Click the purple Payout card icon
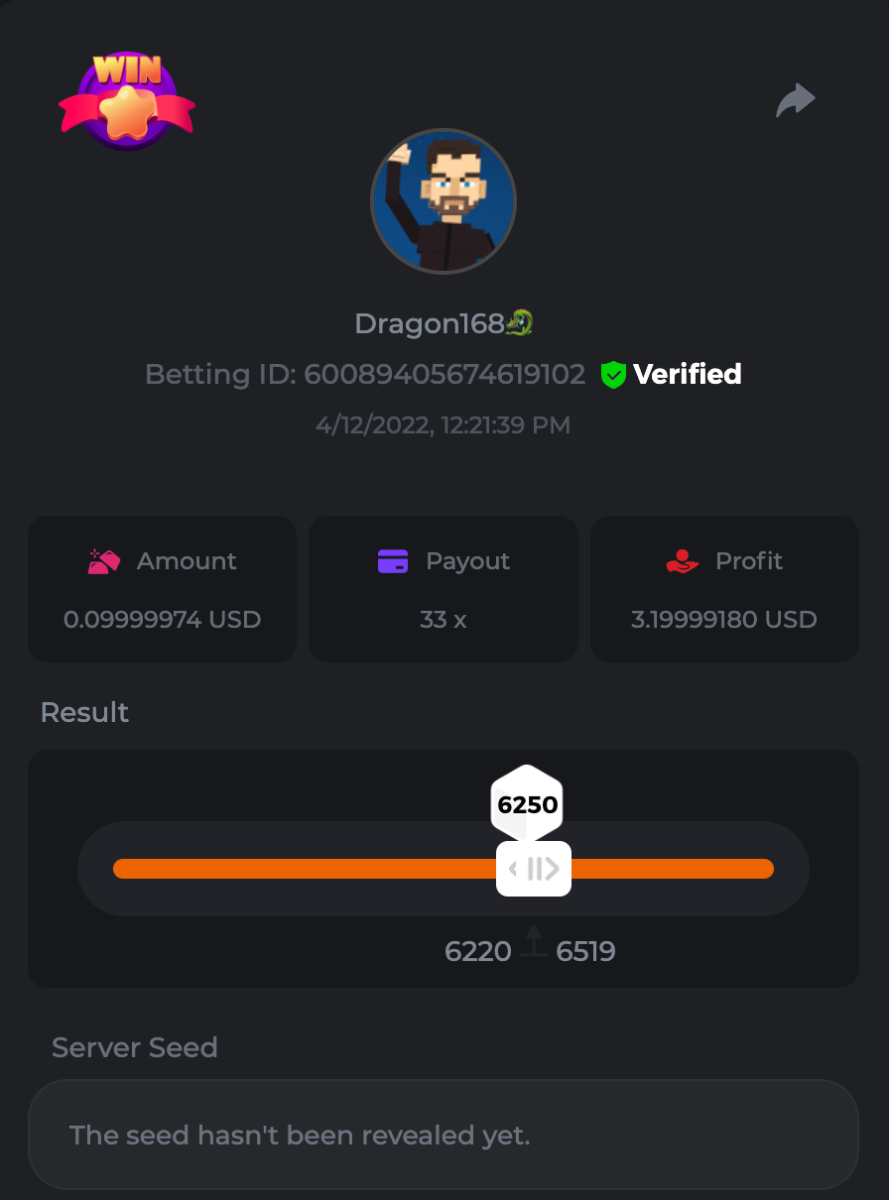This screenshot has width=889, height=1200. point(393,561)
